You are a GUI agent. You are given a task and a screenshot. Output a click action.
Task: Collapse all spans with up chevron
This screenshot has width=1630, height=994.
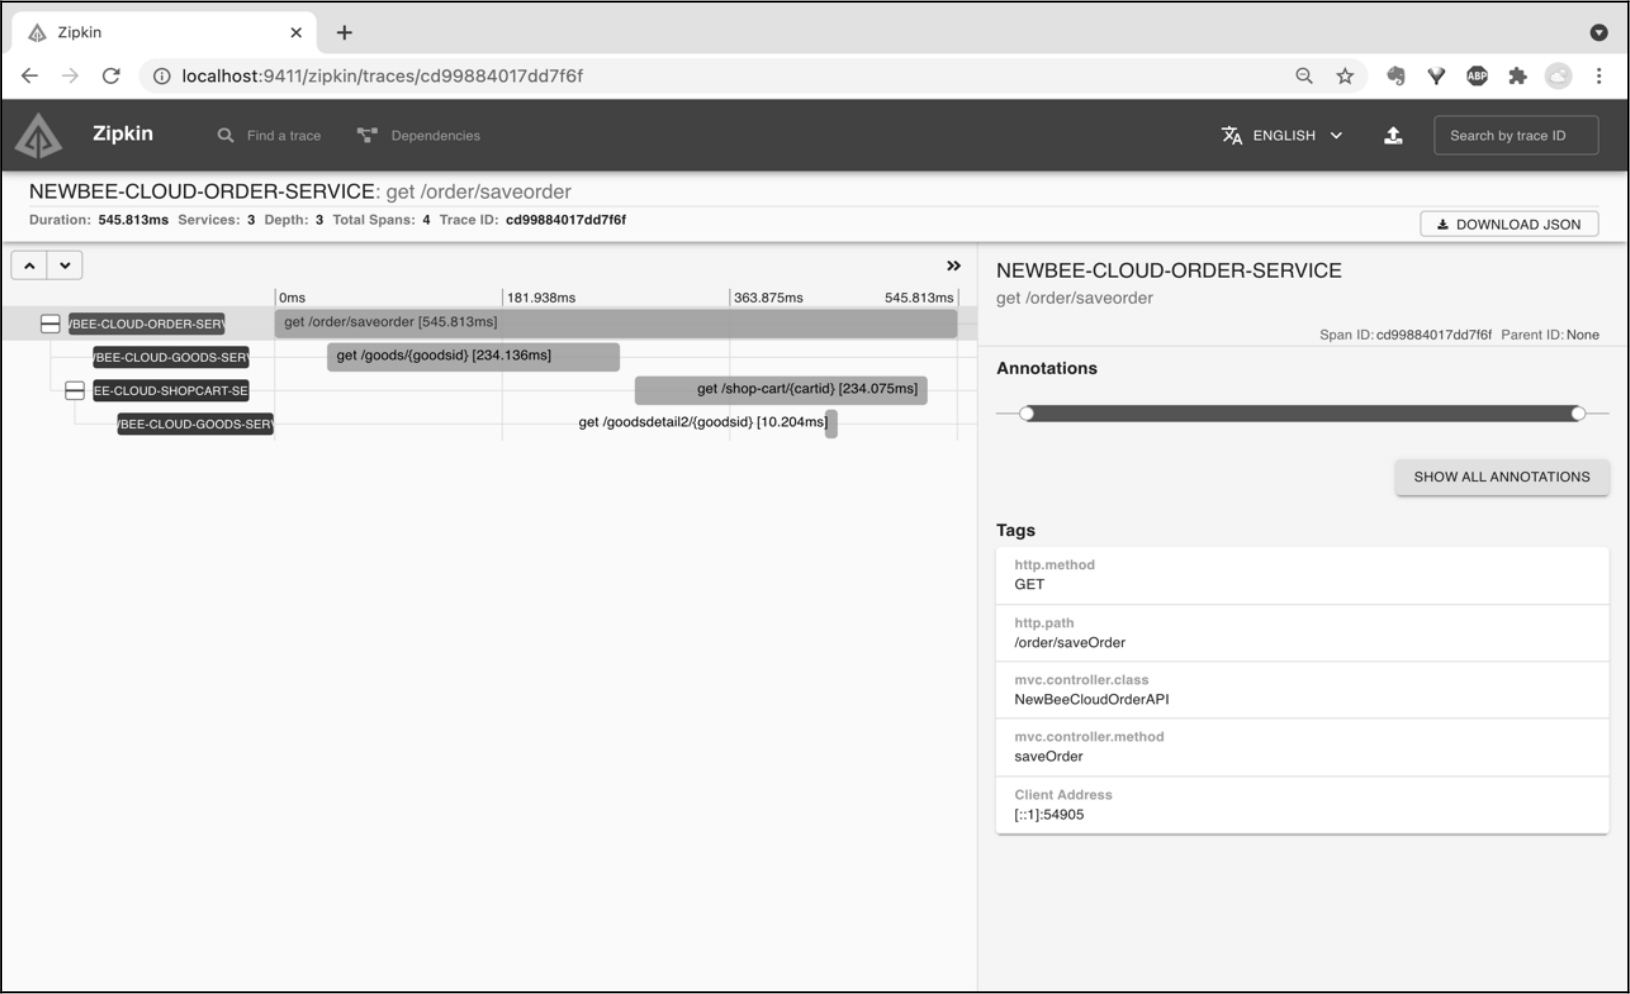[x=29, y=265]
